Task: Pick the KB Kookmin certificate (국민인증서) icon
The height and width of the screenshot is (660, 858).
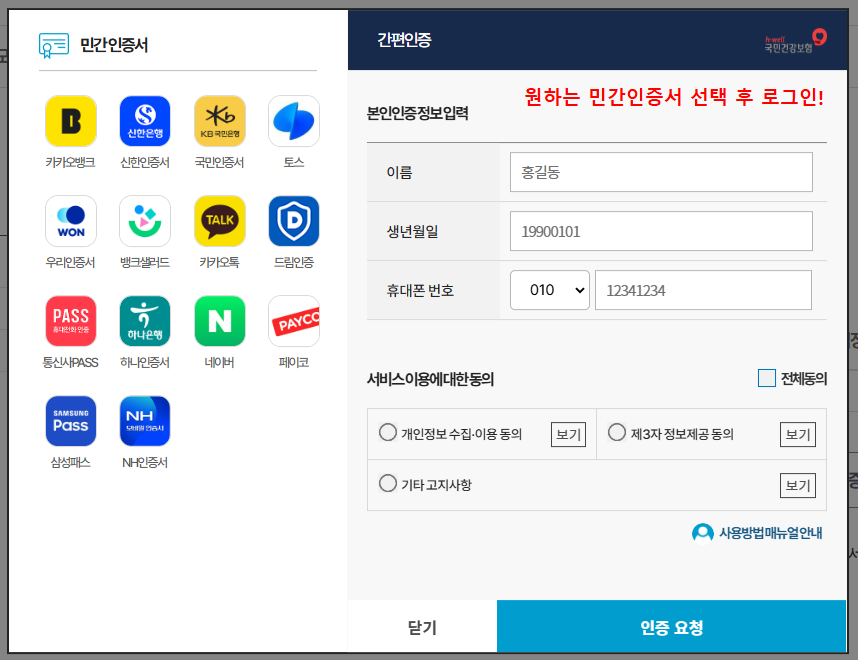Action: point(219,121)
